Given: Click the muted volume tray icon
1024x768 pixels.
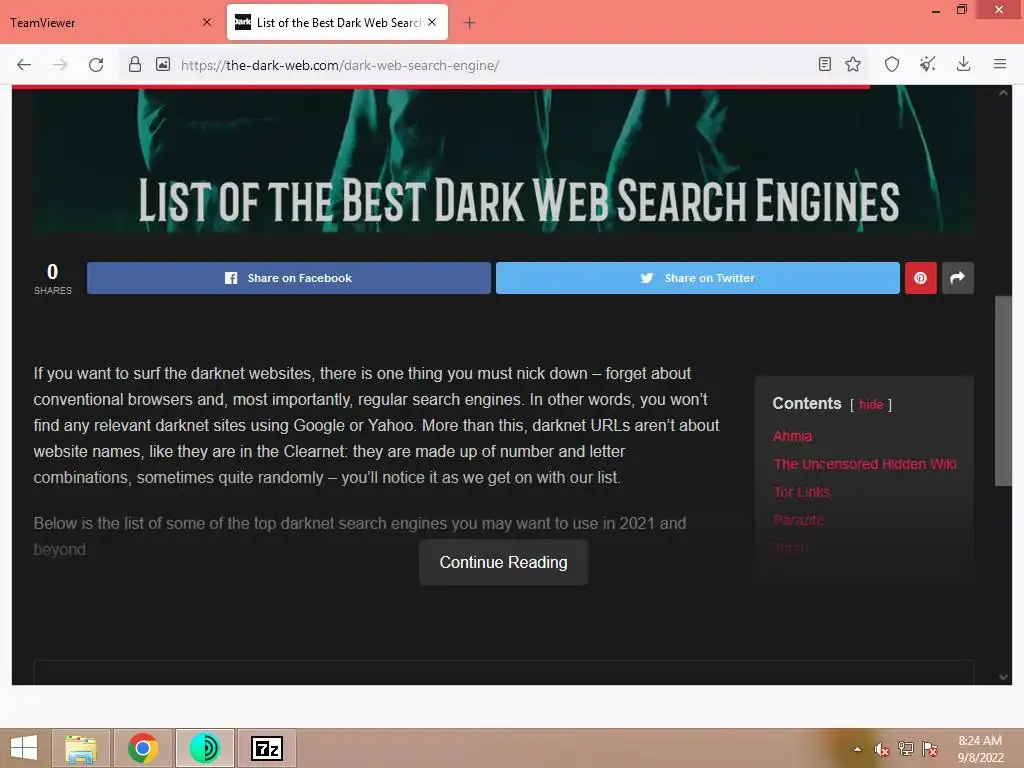Looking at the screenshot, I should coord(882,749).
